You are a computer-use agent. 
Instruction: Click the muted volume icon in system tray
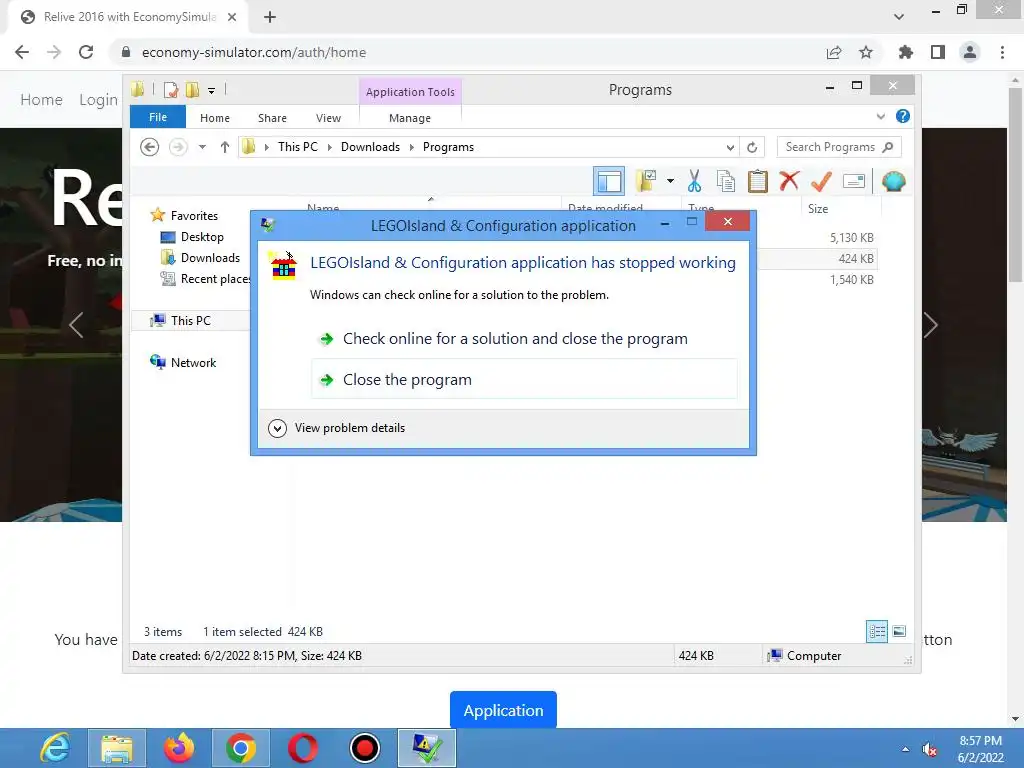point(930,749)
